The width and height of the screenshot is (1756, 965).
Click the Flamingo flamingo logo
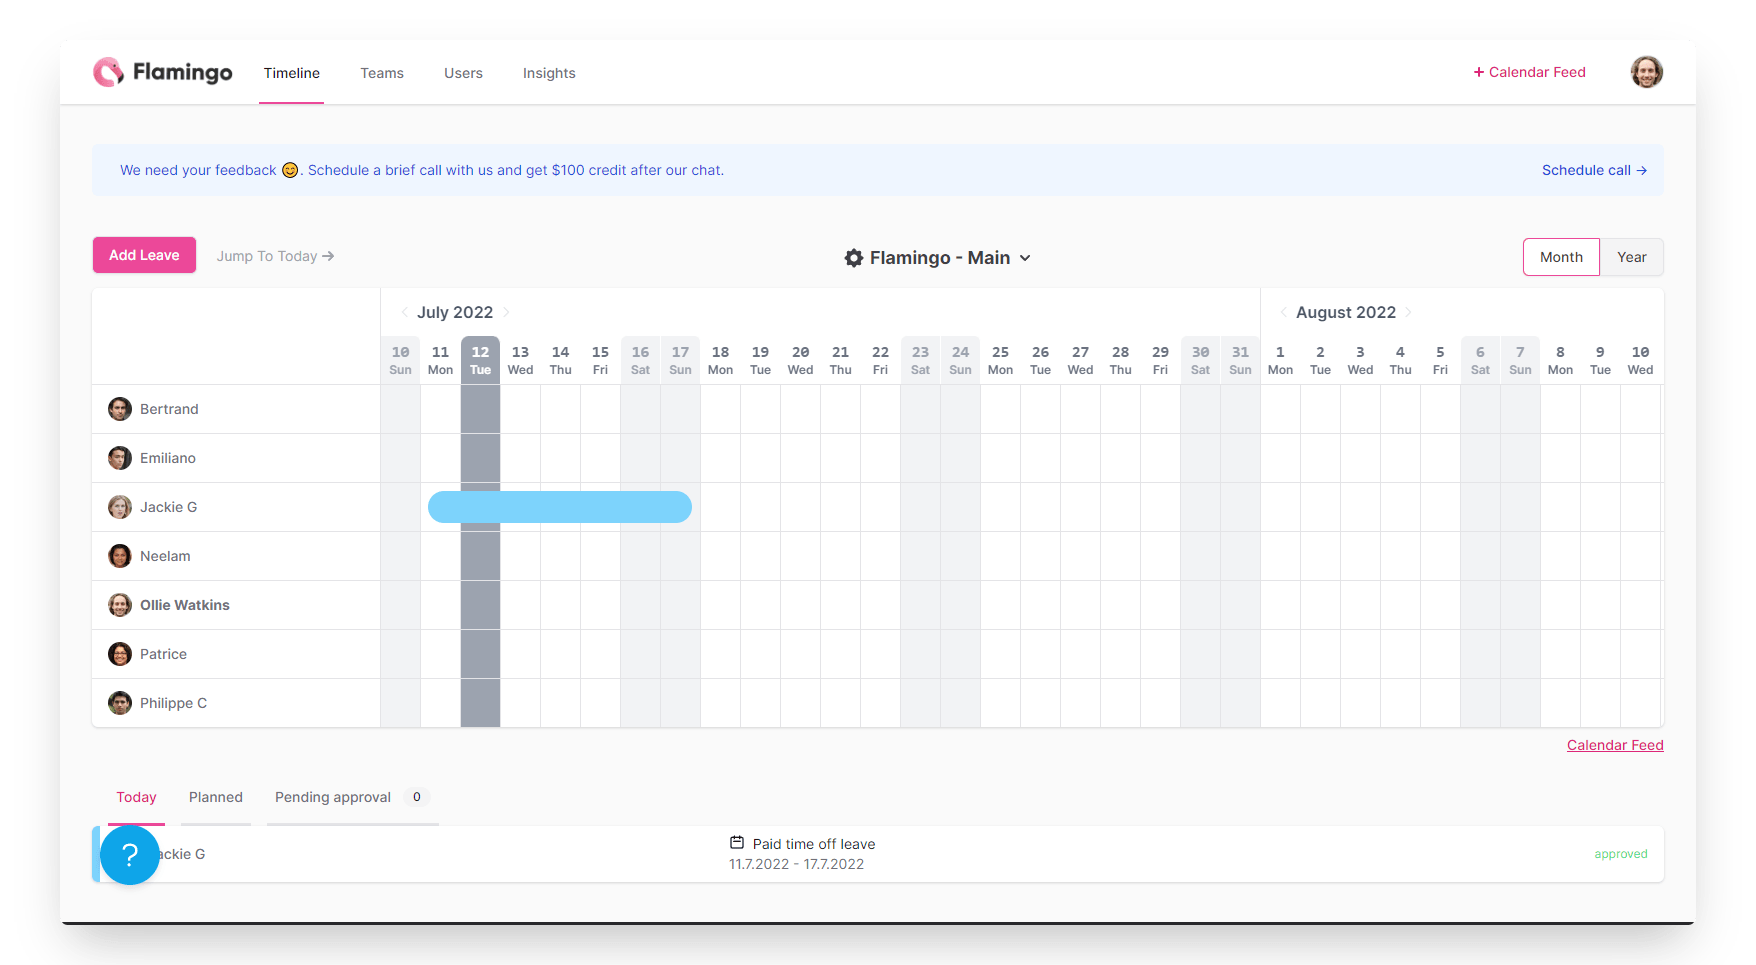tap(109, 72)
